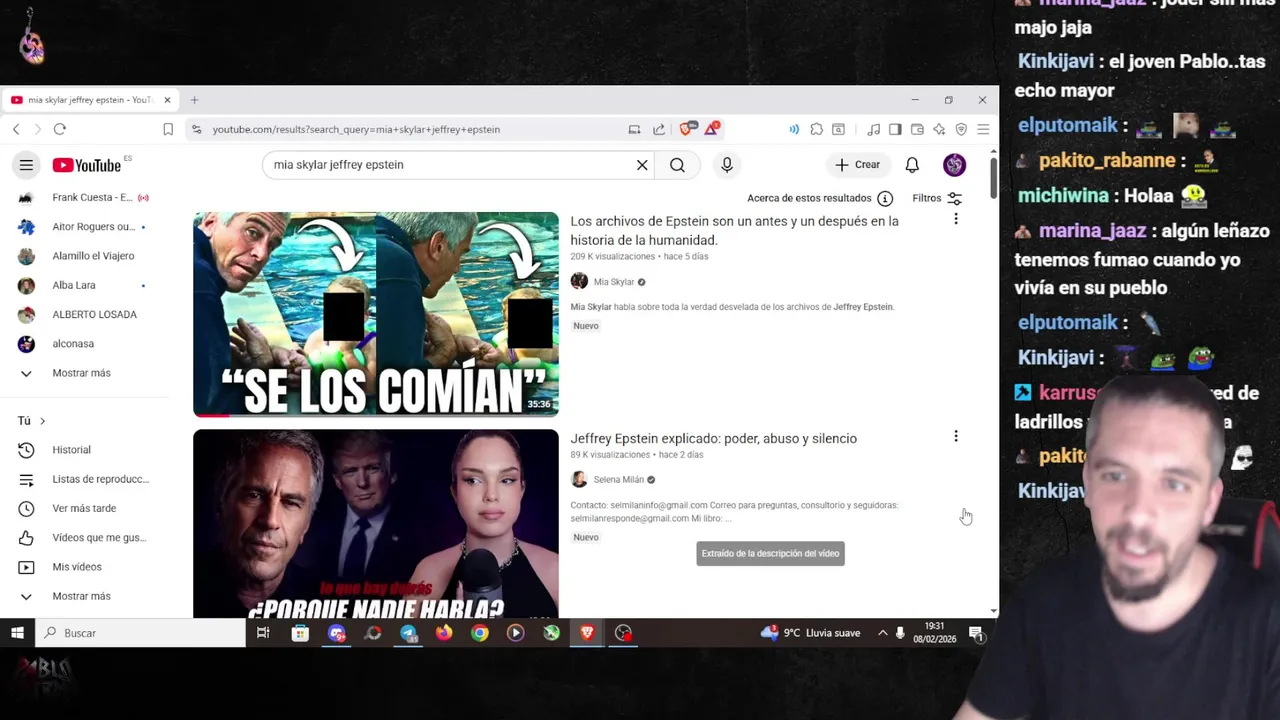Screen dimensions: 1280x720
Task: Expand the Tú section chevron
Action: point(42,421)
